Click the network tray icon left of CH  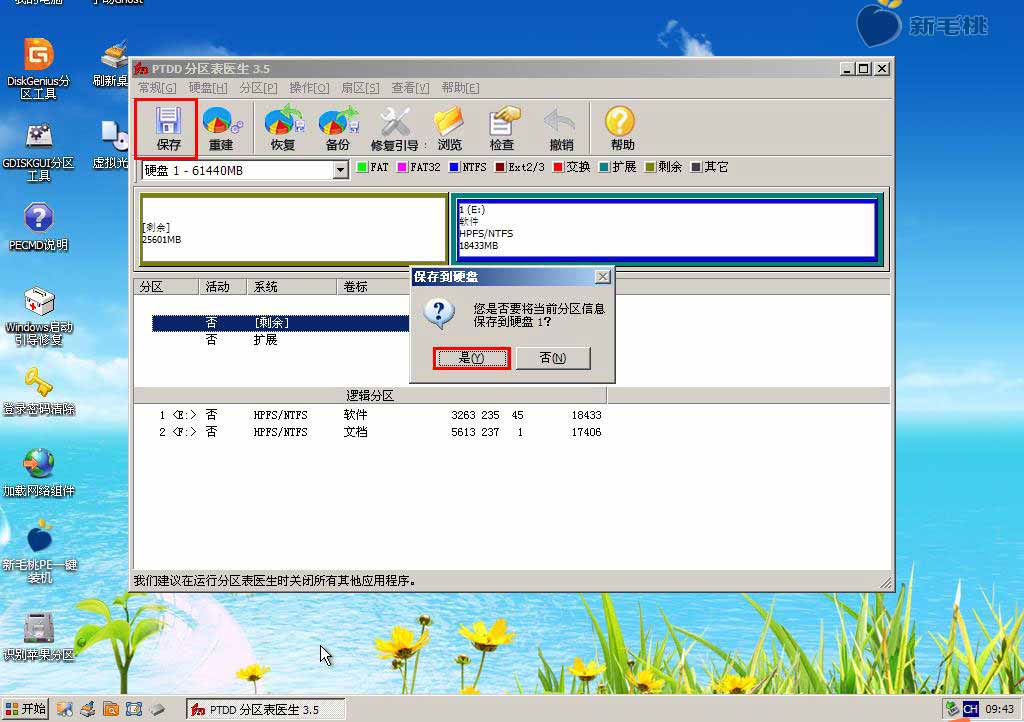952,708
